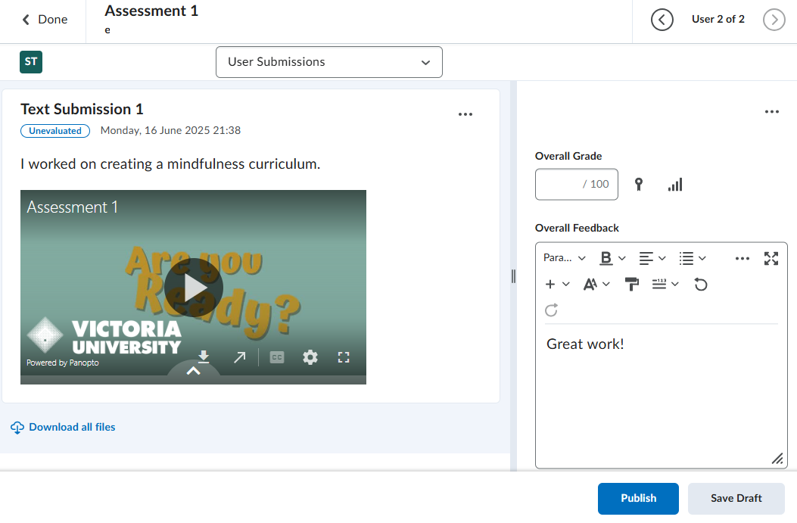Toggle fullscreen for feedback editor

point(771,258)
